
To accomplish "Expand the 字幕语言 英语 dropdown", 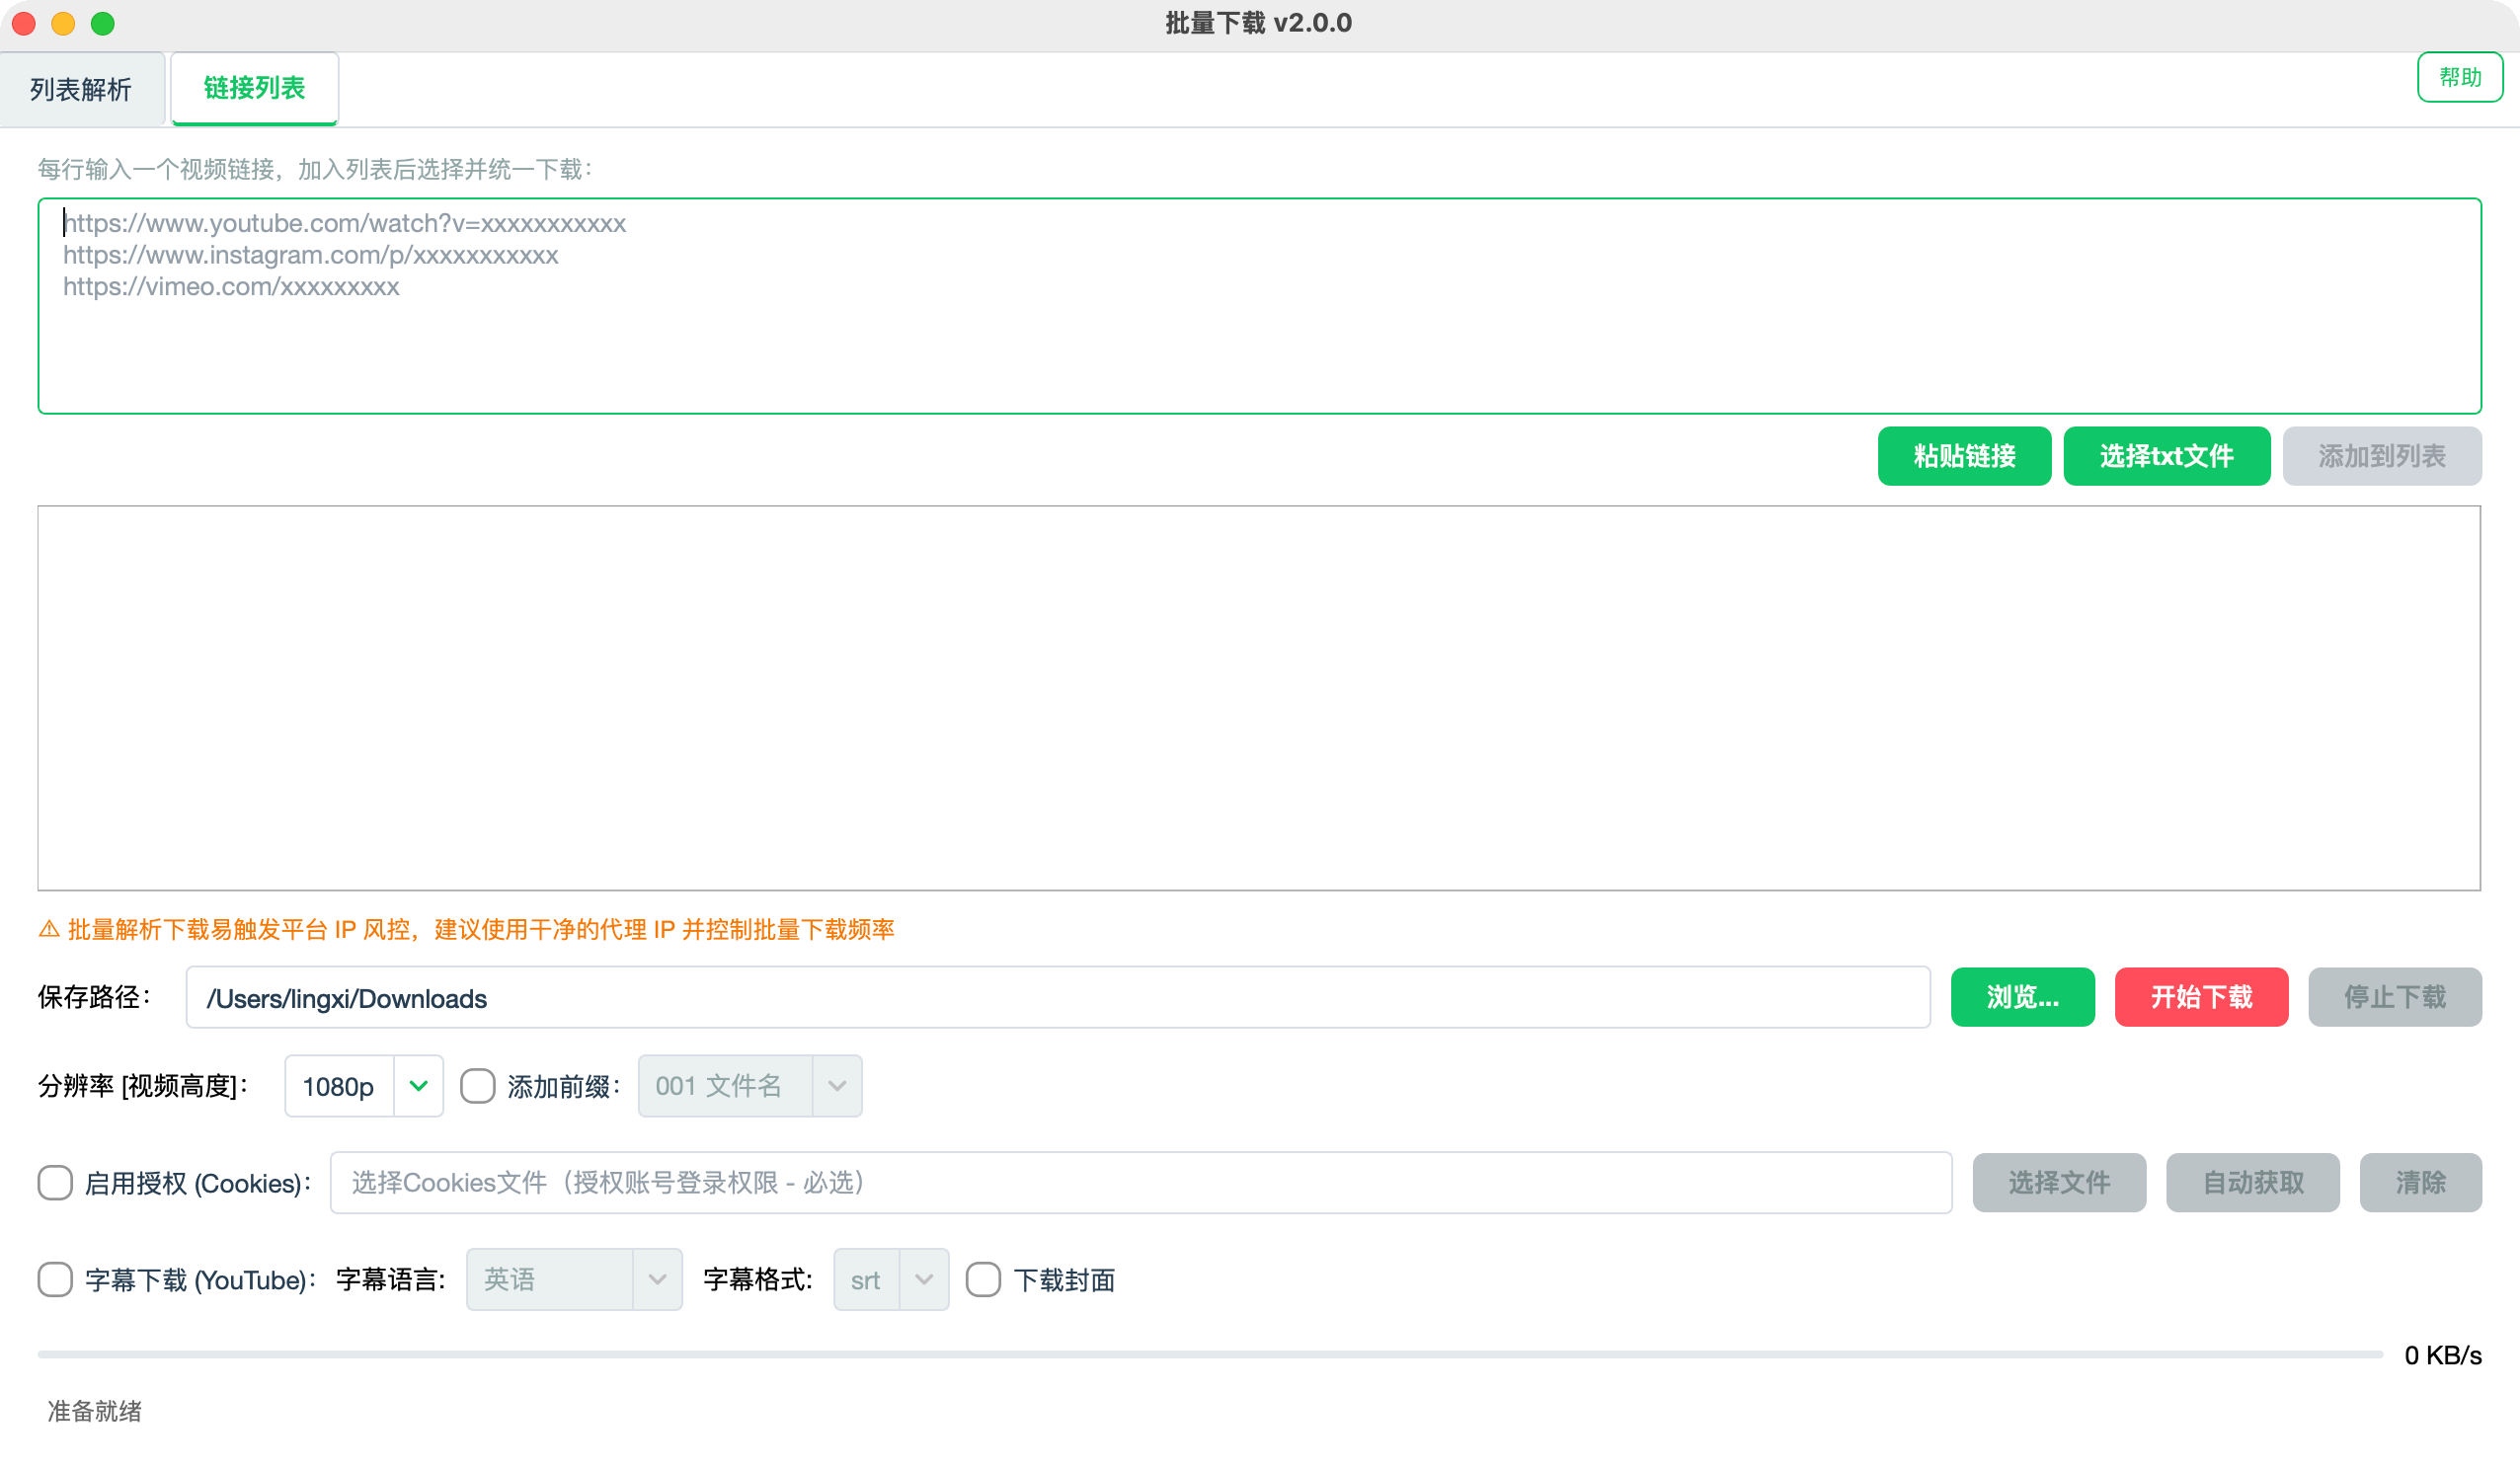I will (x=574, y=1280).
